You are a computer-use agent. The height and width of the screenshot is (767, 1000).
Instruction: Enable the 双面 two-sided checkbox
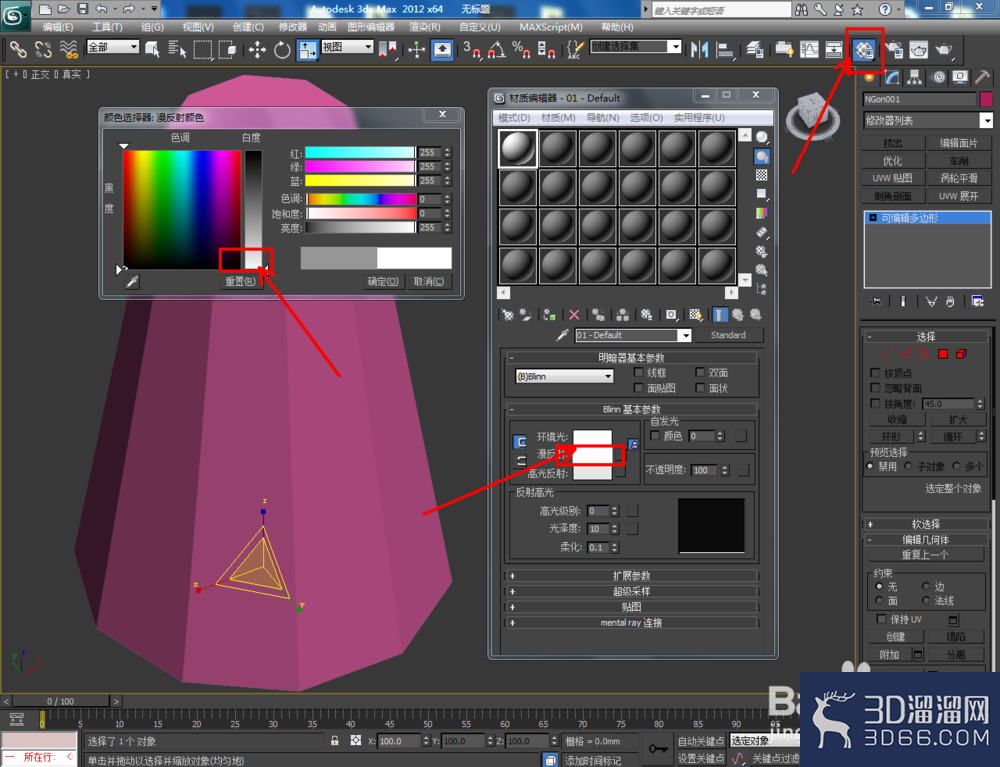pyautogui.click(x=700, y=372)
